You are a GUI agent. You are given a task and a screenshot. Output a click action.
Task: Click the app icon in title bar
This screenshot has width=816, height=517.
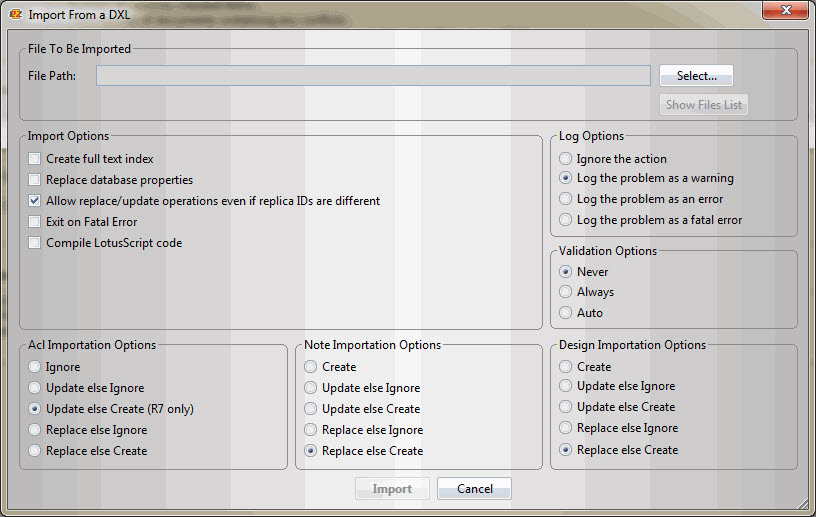pos(15,15)
